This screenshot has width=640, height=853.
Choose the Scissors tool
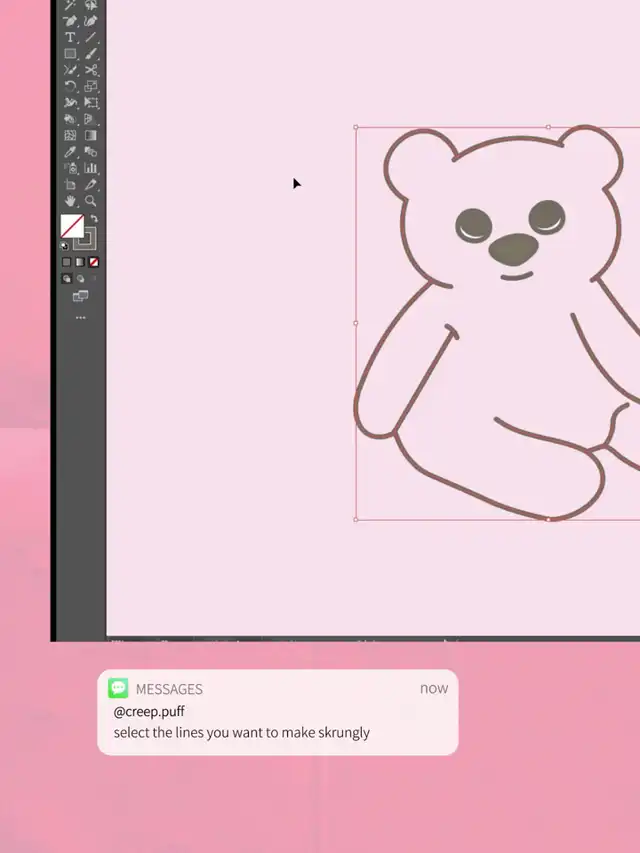click(91, 70)
